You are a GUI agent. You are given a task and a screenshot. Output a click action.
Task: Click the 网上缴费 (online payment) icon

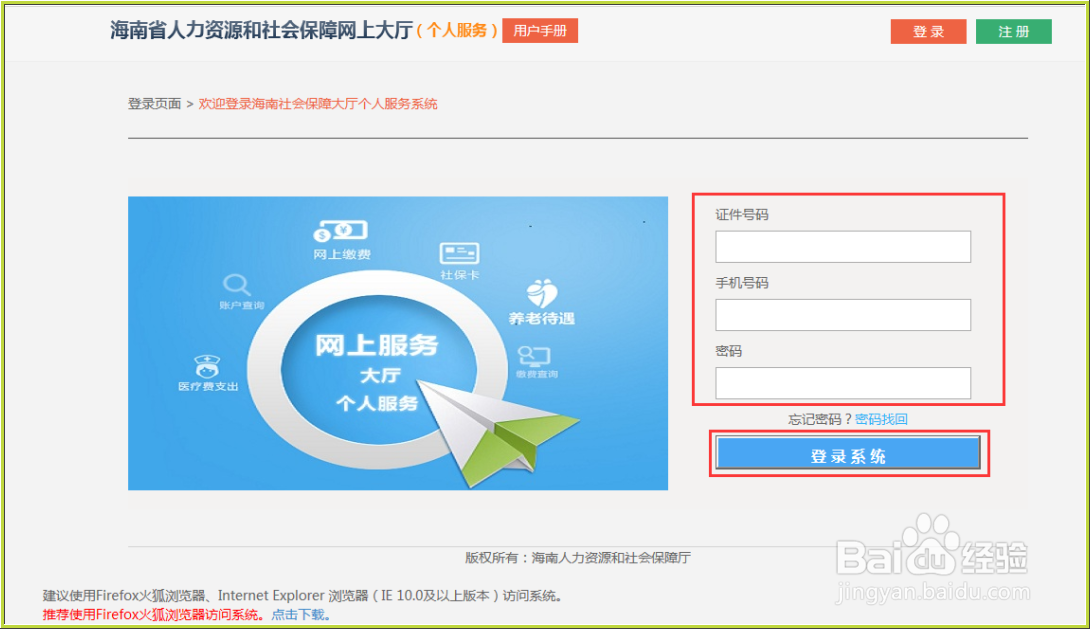pyautogui.click(x=341, y=236)
